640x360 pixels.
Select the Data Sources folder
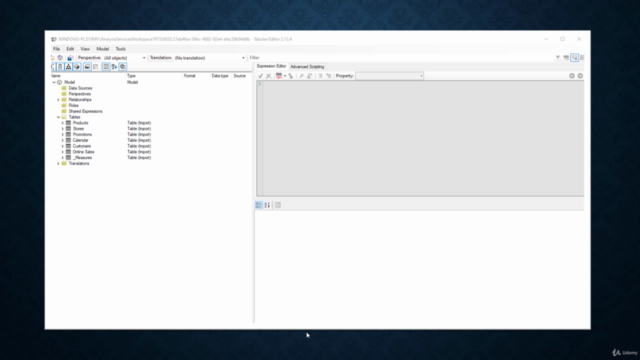(80, 88)
